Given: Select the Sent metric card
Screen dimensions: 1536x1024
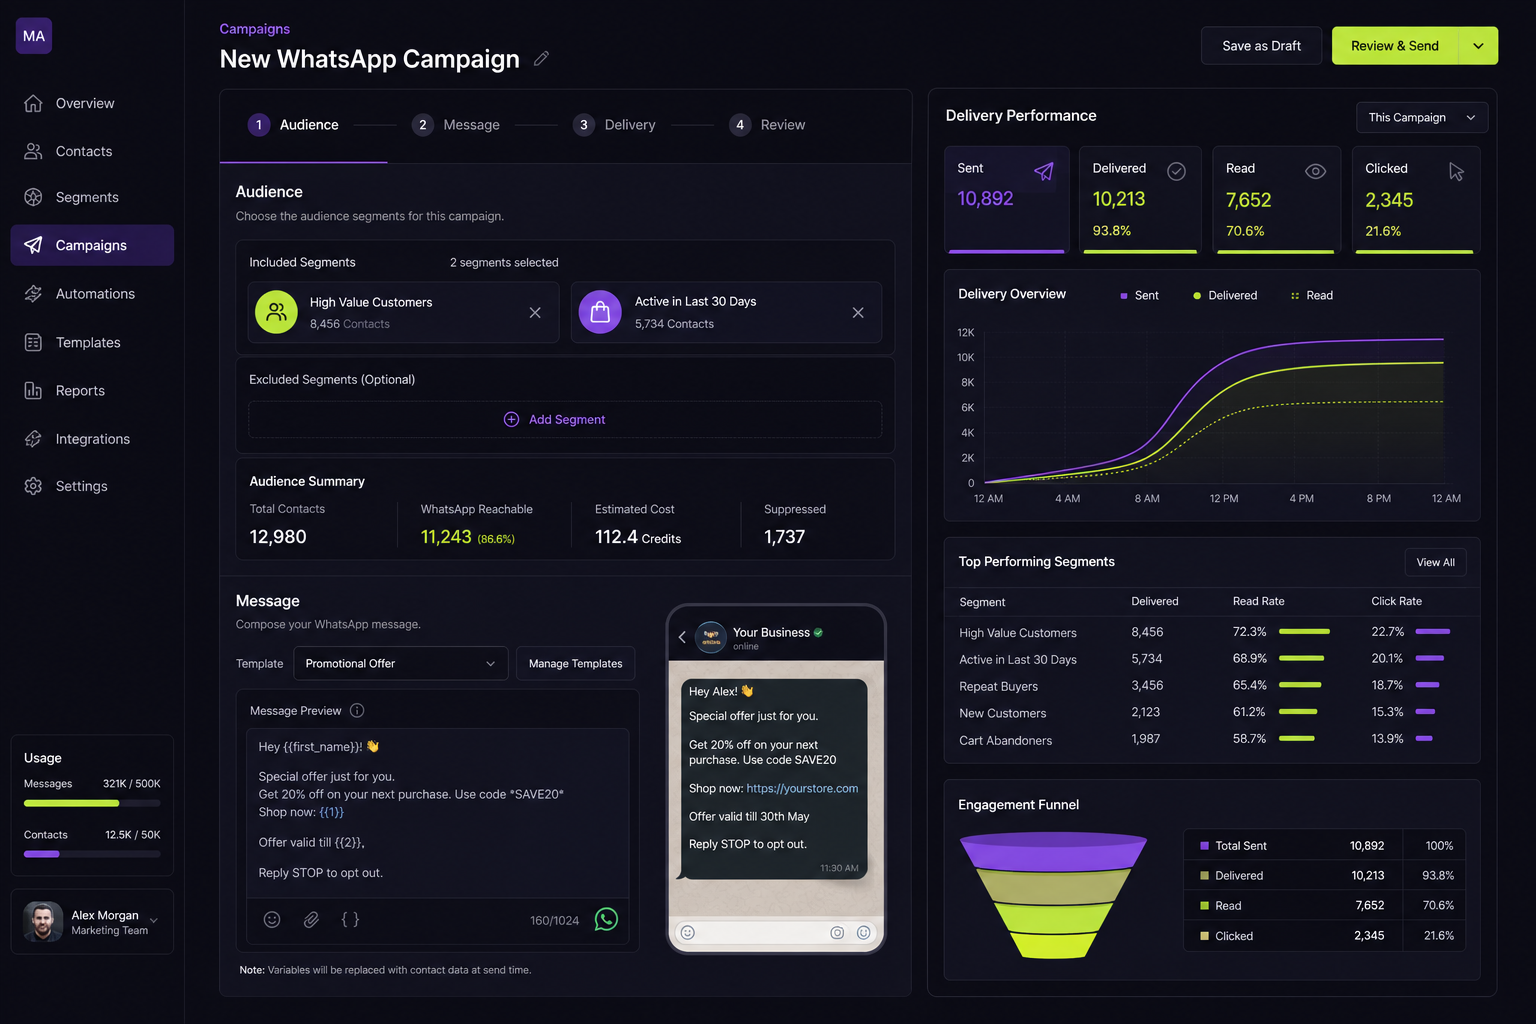Looking at the screenshot, I should click(x=1007, y=200).
